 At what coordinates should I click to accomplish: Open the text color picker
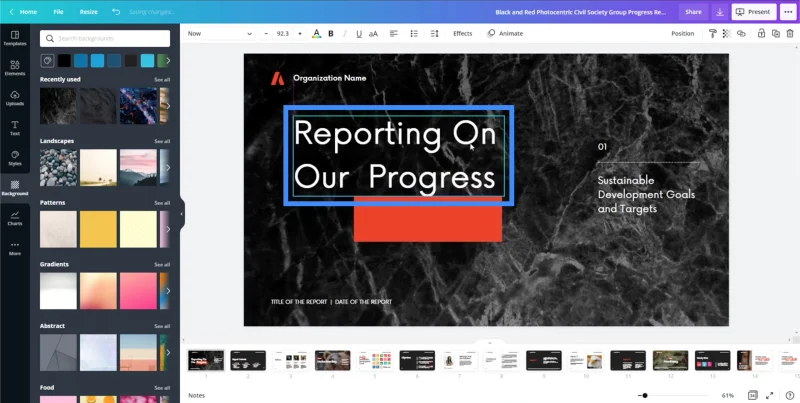click(316, 34)
